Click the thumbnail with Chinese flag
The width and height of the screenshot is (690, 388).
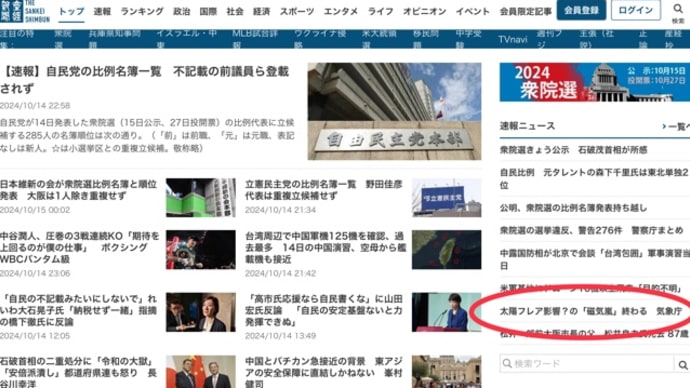[201, 372]
